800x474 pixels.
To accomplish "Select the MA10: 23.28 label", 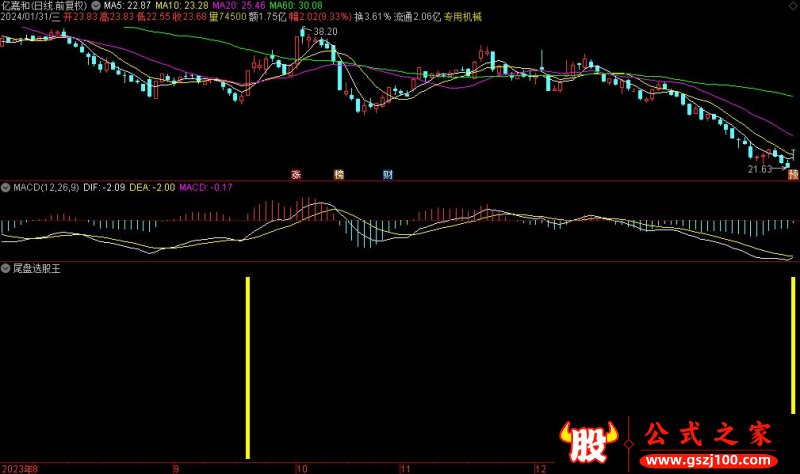I will coord(182,6).
